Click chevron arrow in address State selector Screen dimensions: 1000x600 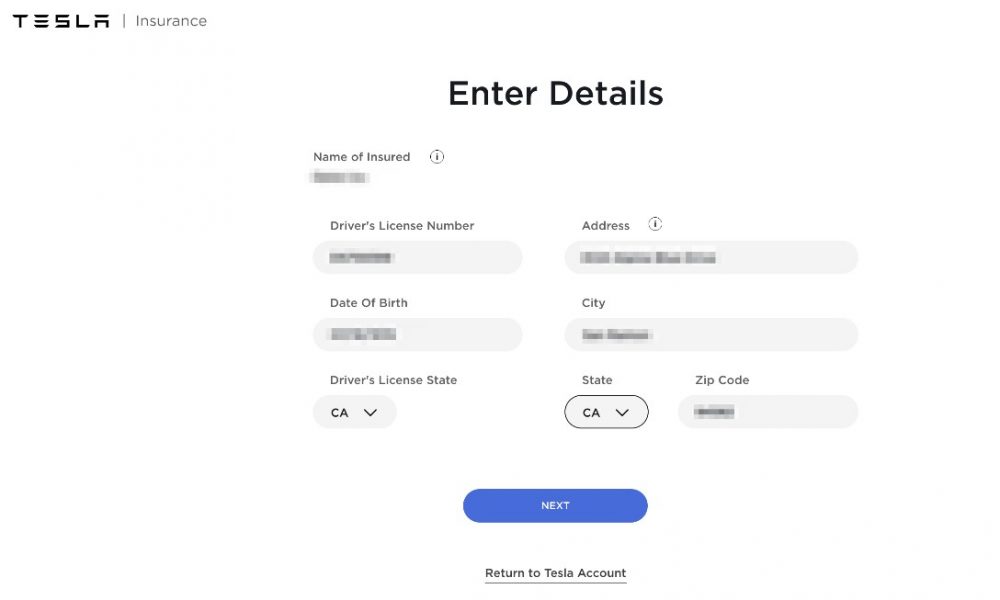coord(622,413)
